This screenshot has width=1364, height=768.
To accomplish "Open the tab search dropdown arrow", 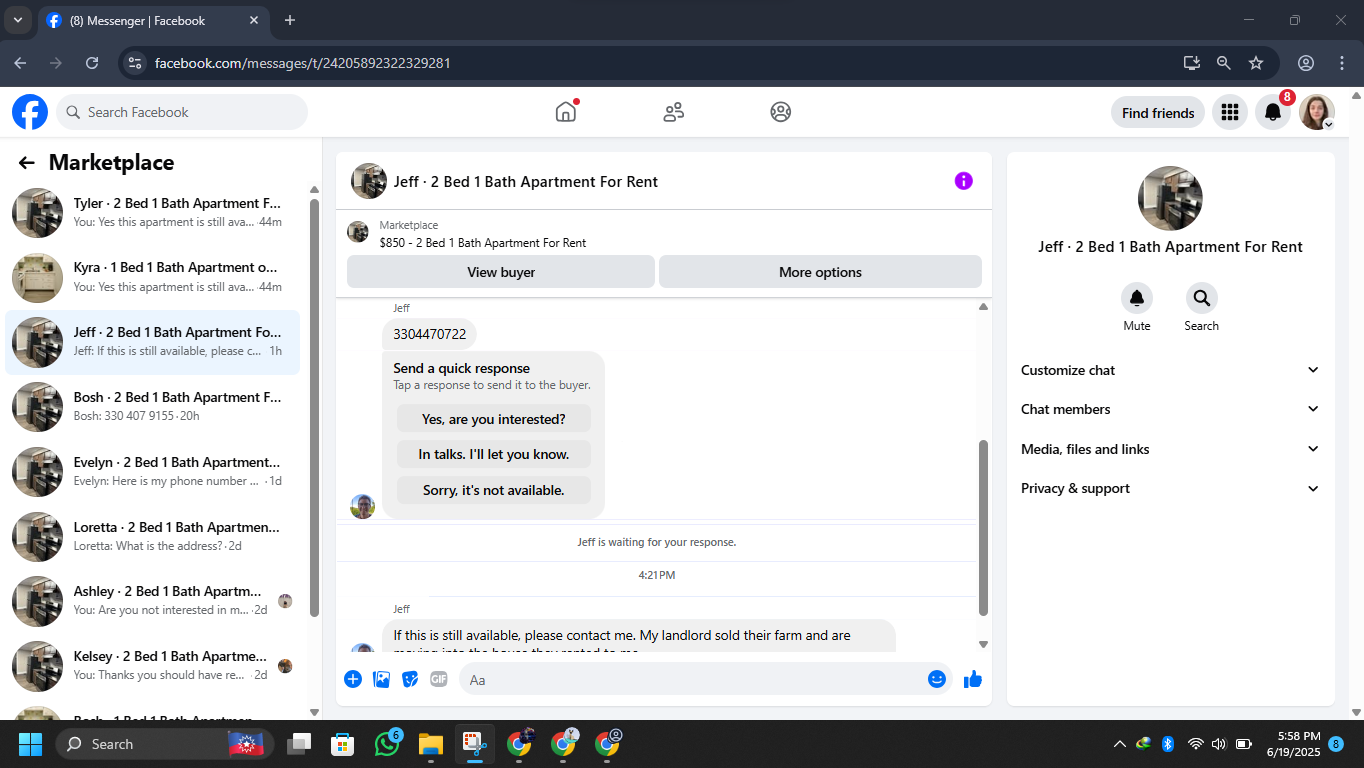I will point(17,20).
